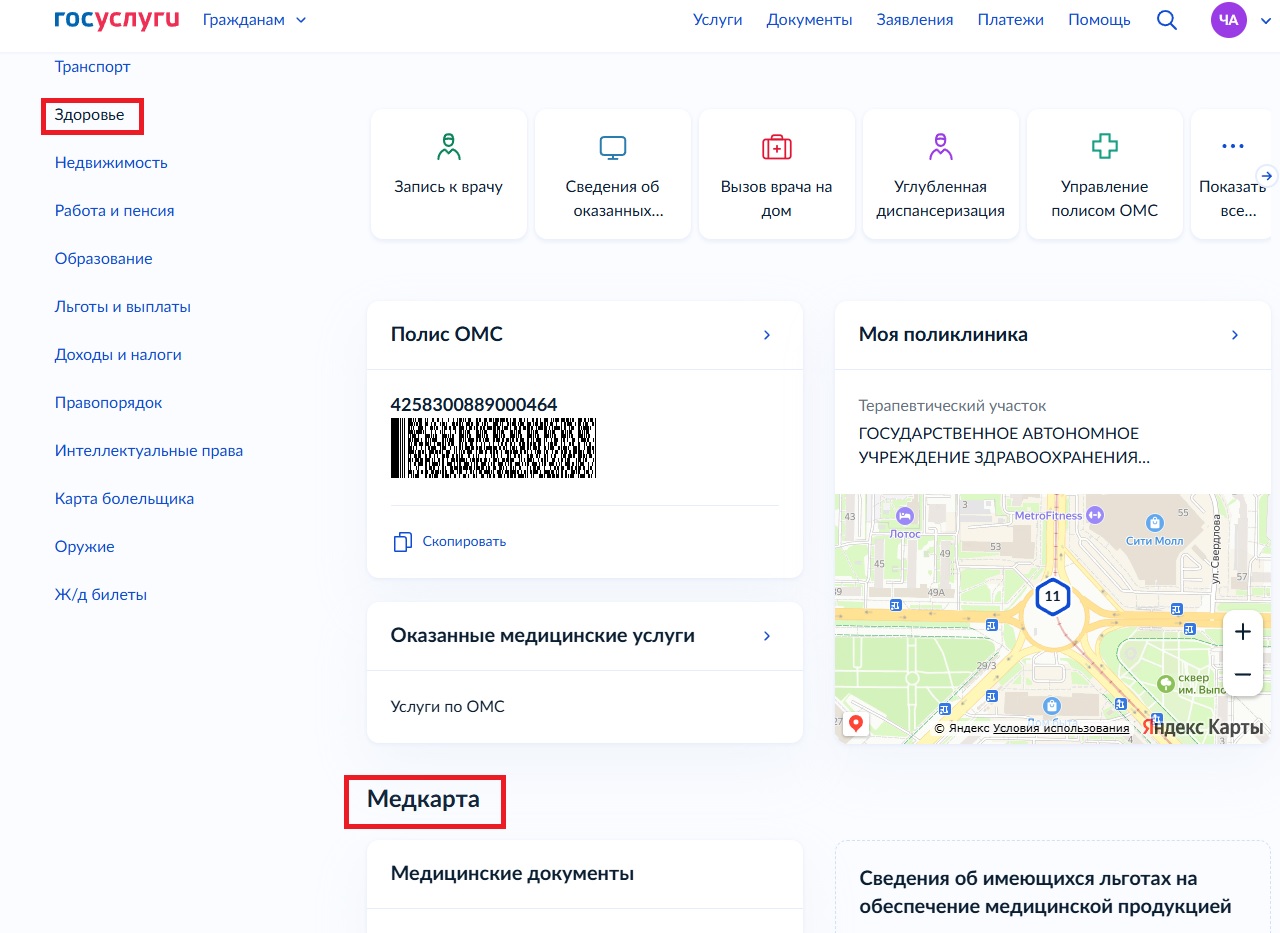Open the Платежи menu item

[1010, 19]
